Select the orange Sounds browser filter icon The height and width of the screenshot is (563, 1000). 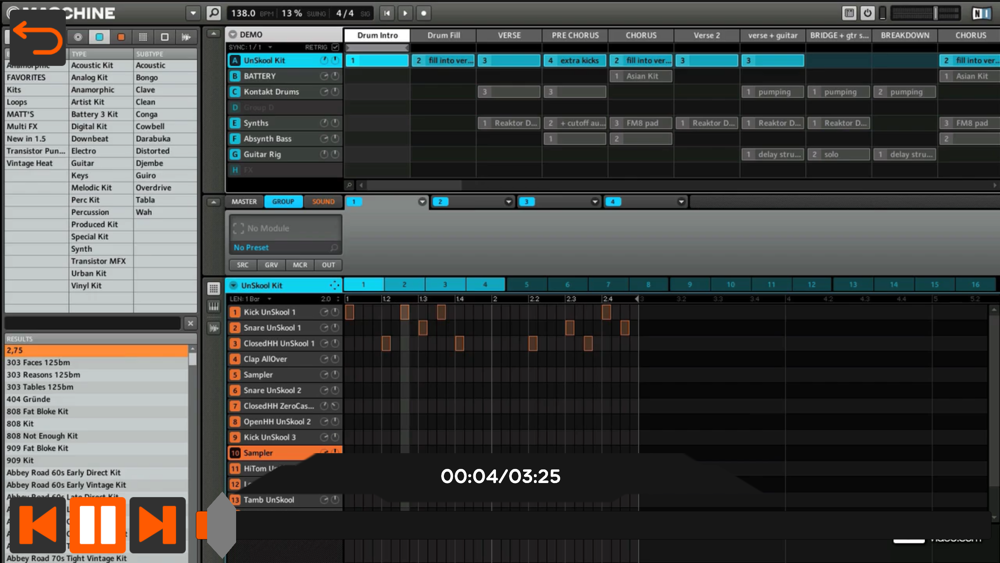click(121, 37)
